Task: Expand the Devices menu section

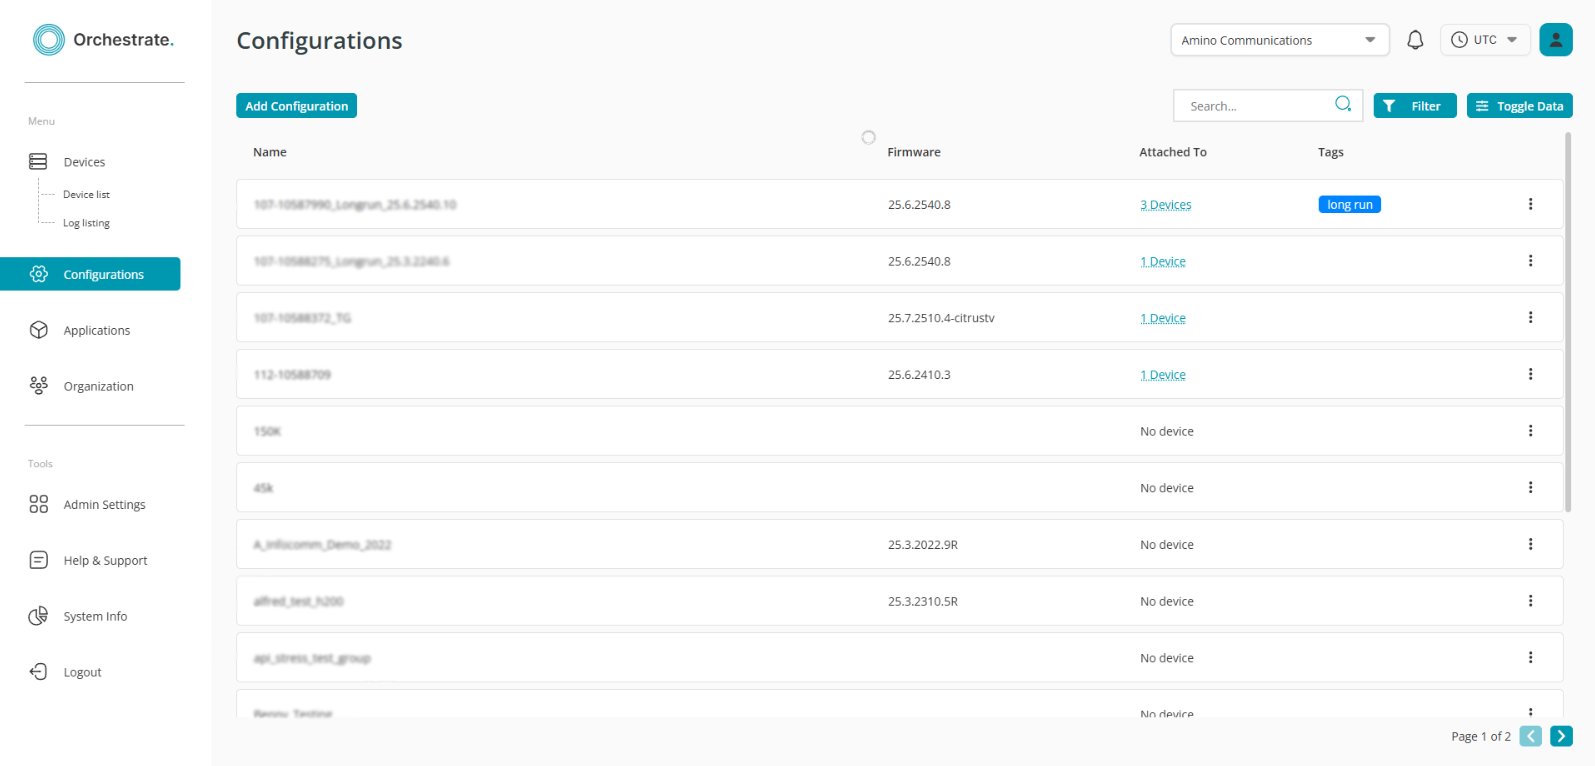Action: pyautogui.click(x=84, y=162)
